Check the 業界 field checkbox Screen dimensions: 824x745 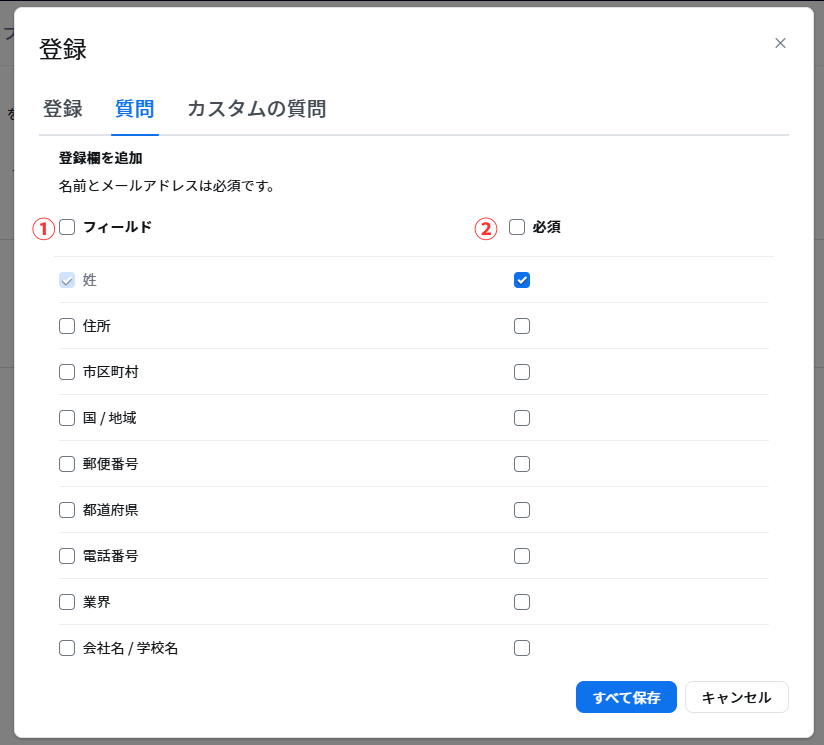point(67,602)
